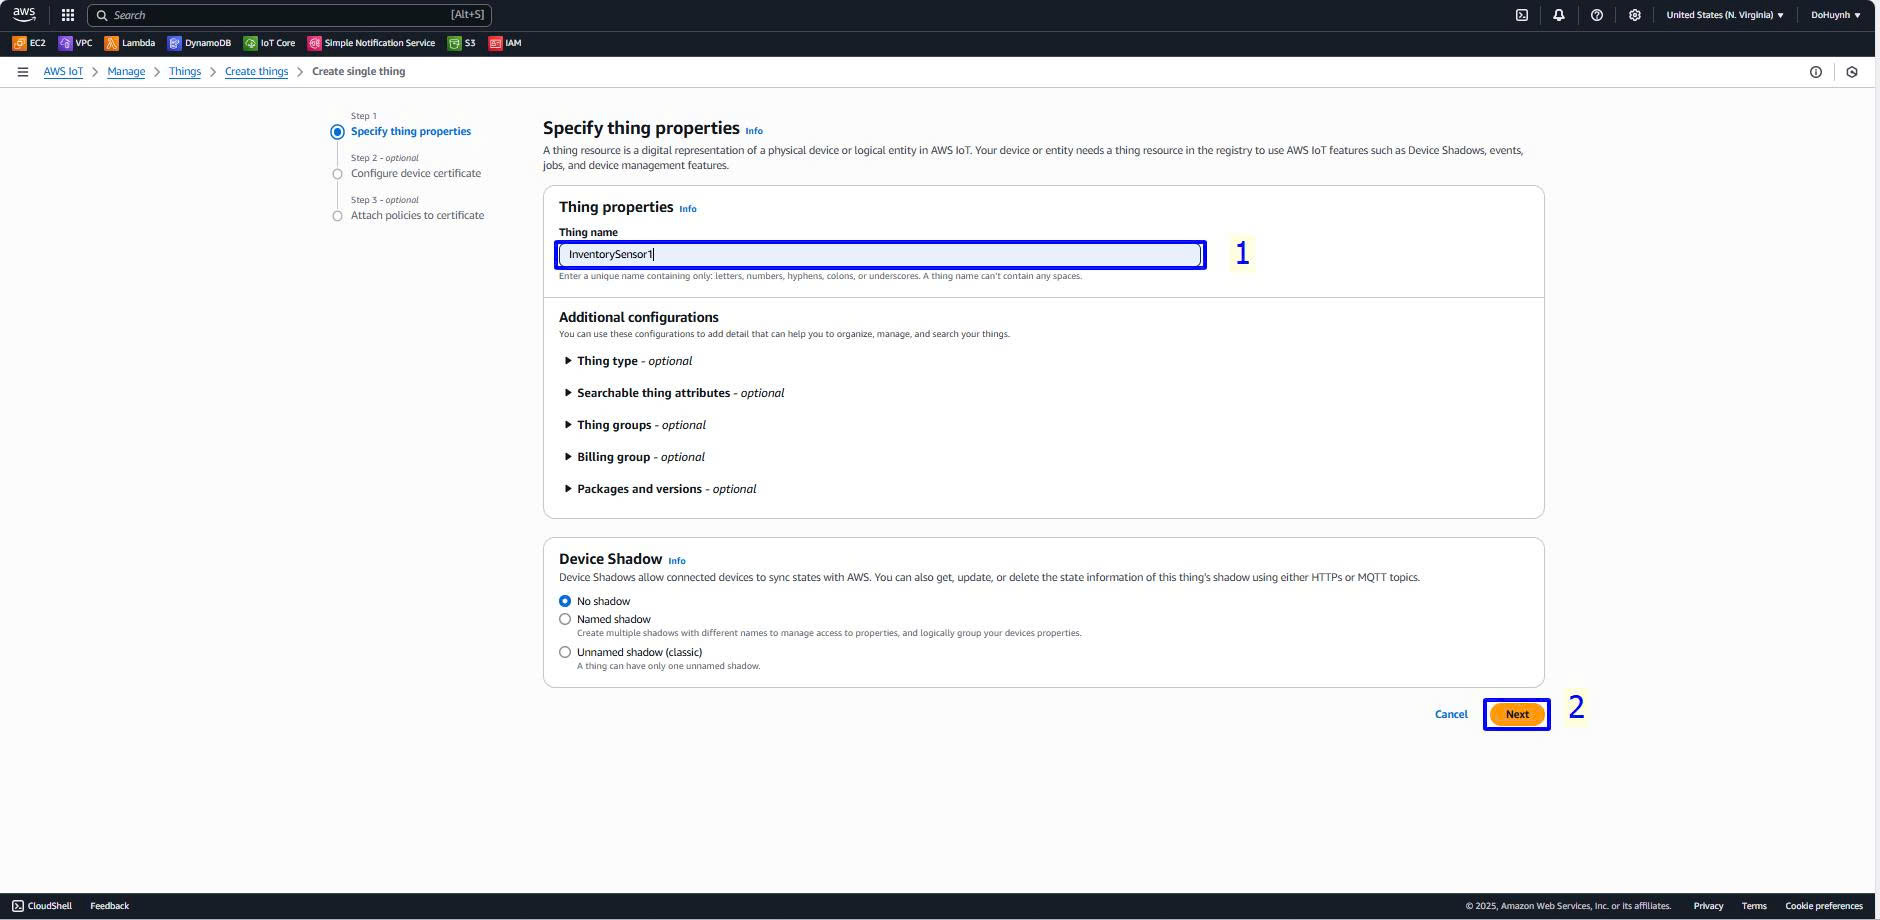Click the Thing name input field

point(880,255)
